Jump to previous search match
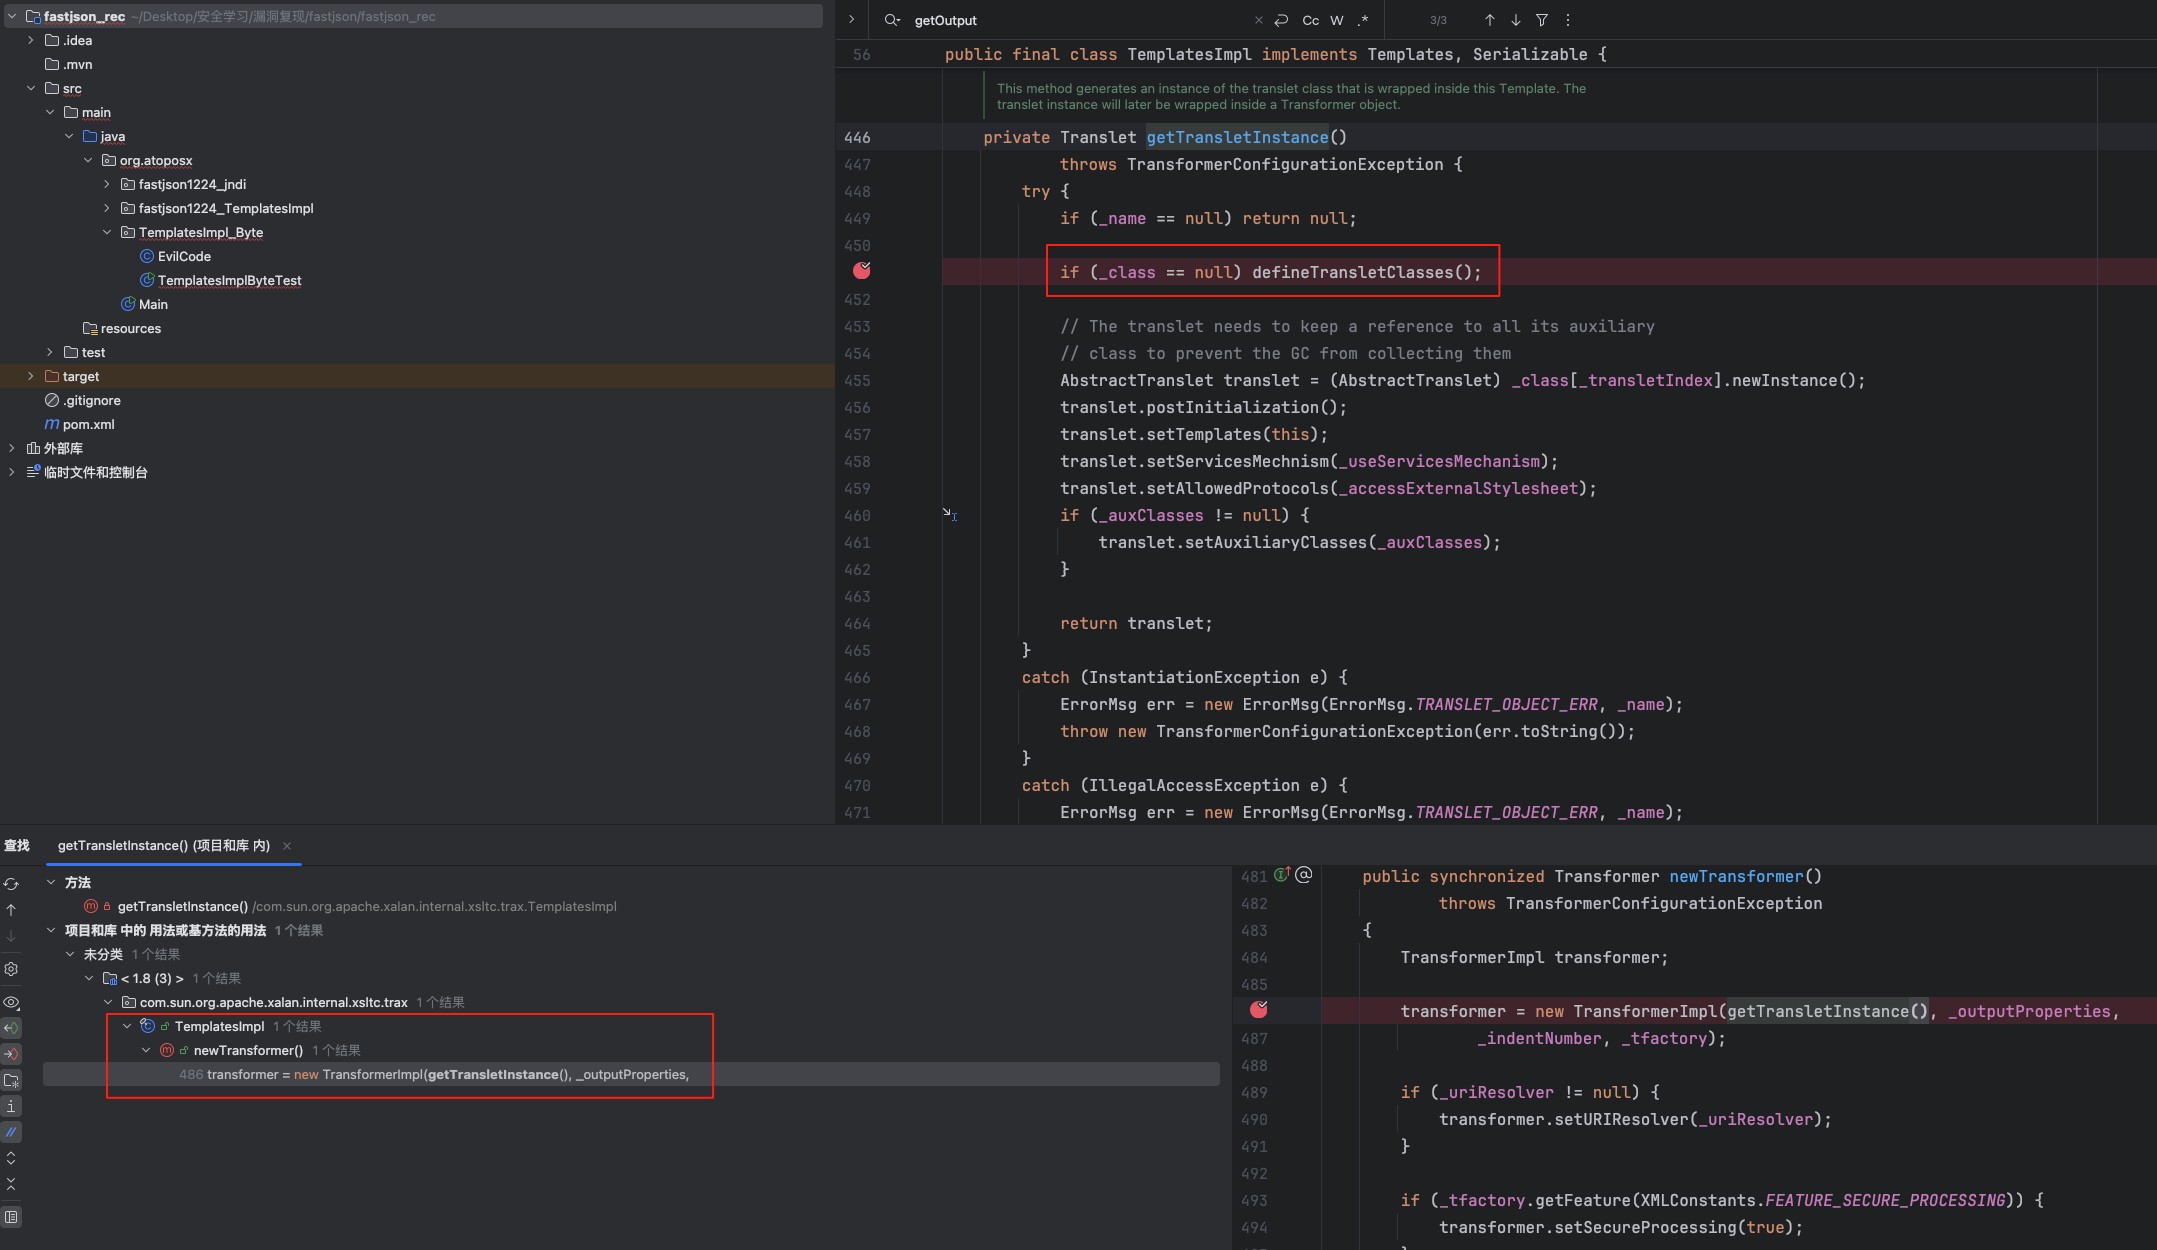The height and width of the screenshot is (1250, 2157). click(x=1490, y=20)
